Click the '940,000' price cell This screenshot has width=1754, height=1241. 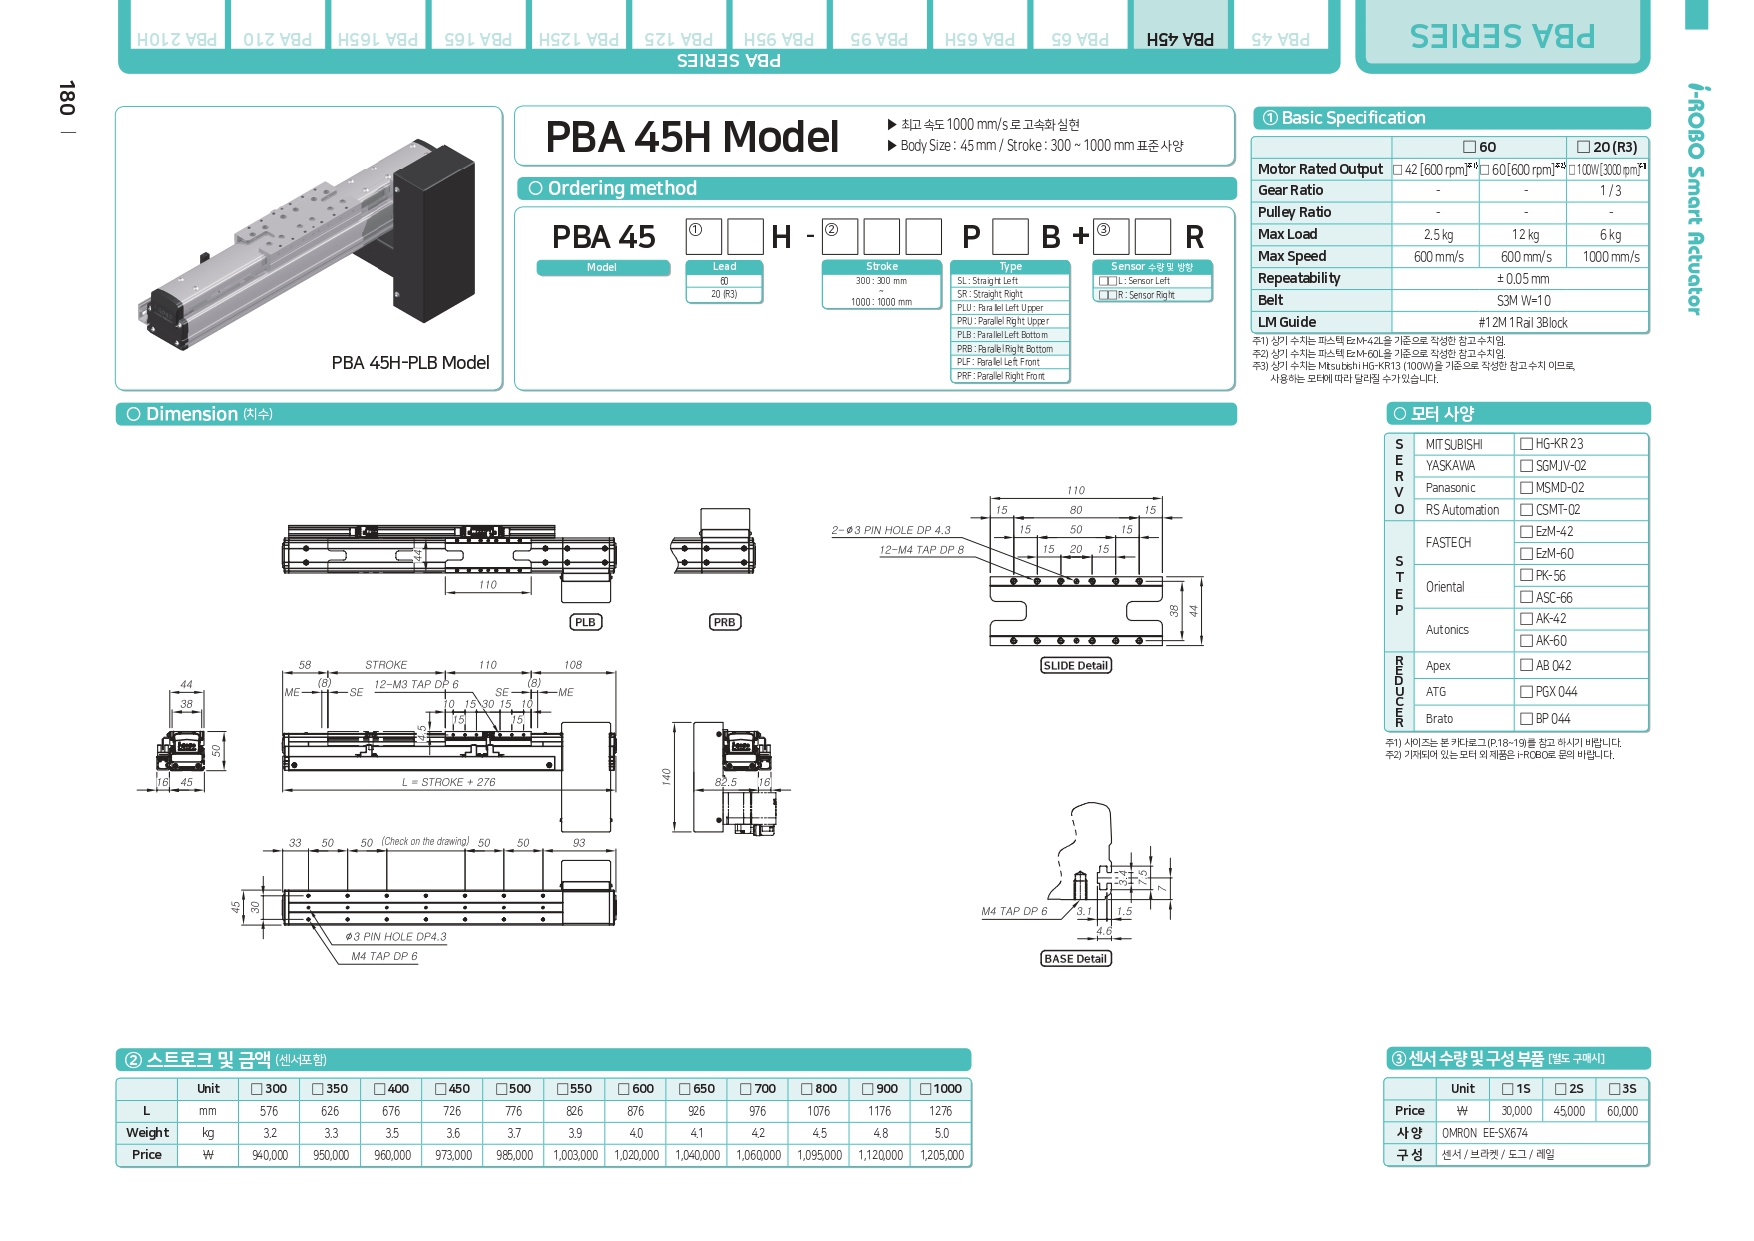click(x=269, y=1155)
